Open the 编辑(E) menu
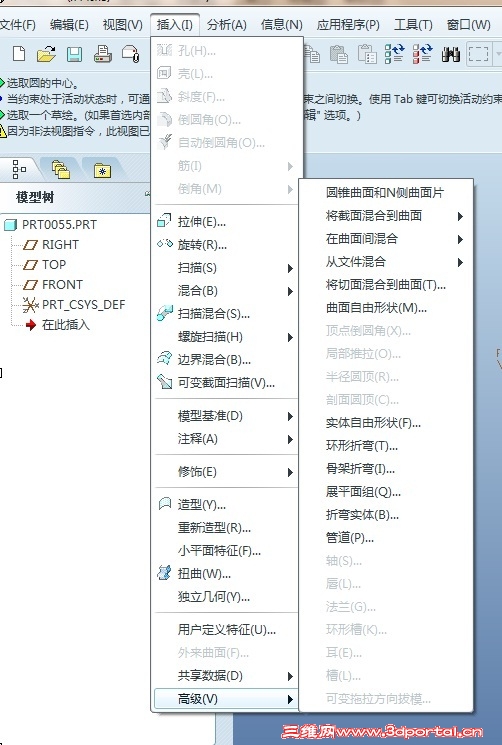502x745 pixels. [x=69, y=24]
